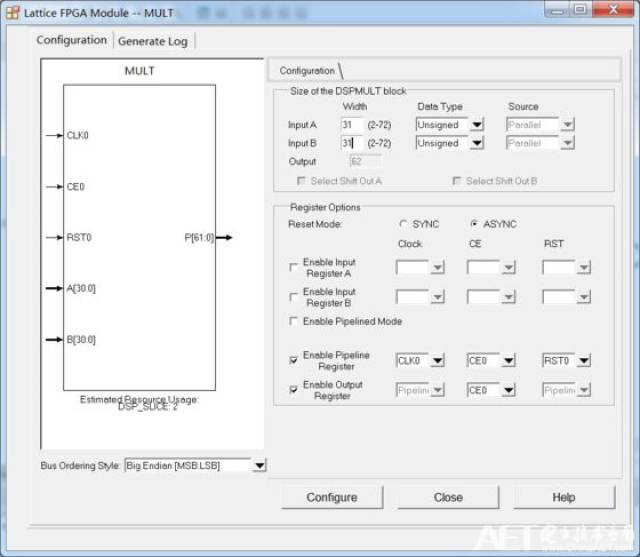Toggle Enable Pipelined Mode checkbox

pos(293,322)
